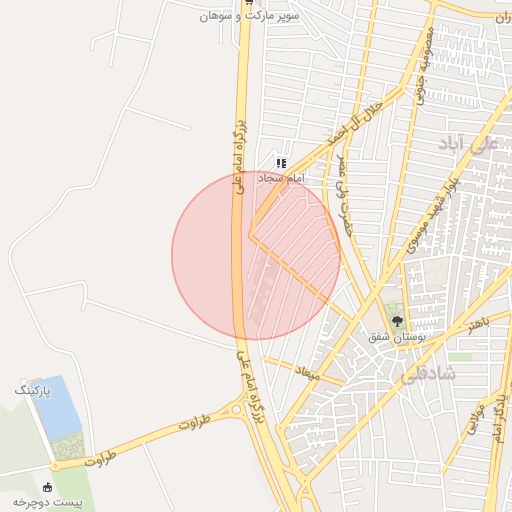Select the tree icon at بوستان شفق park
512x512 pixels.
(x=397, y=322)
